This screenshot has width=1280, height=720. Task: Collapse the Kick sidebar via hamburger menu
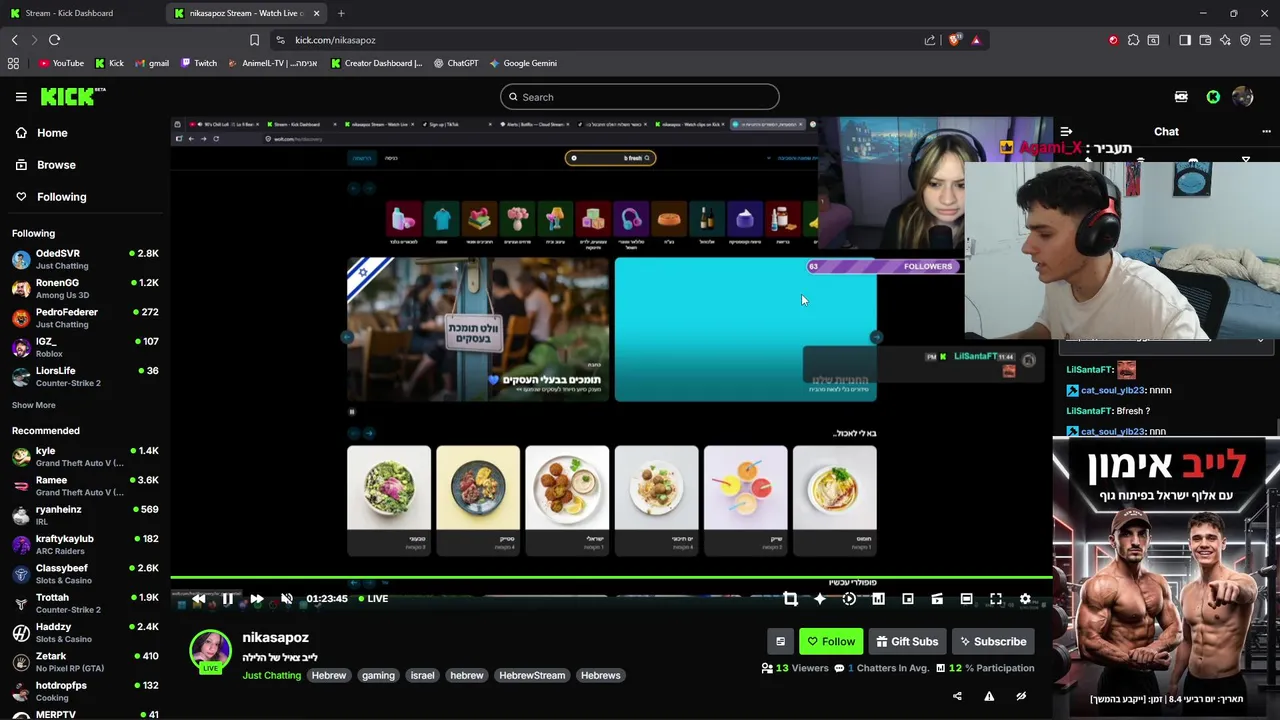[x=21, y=97]
